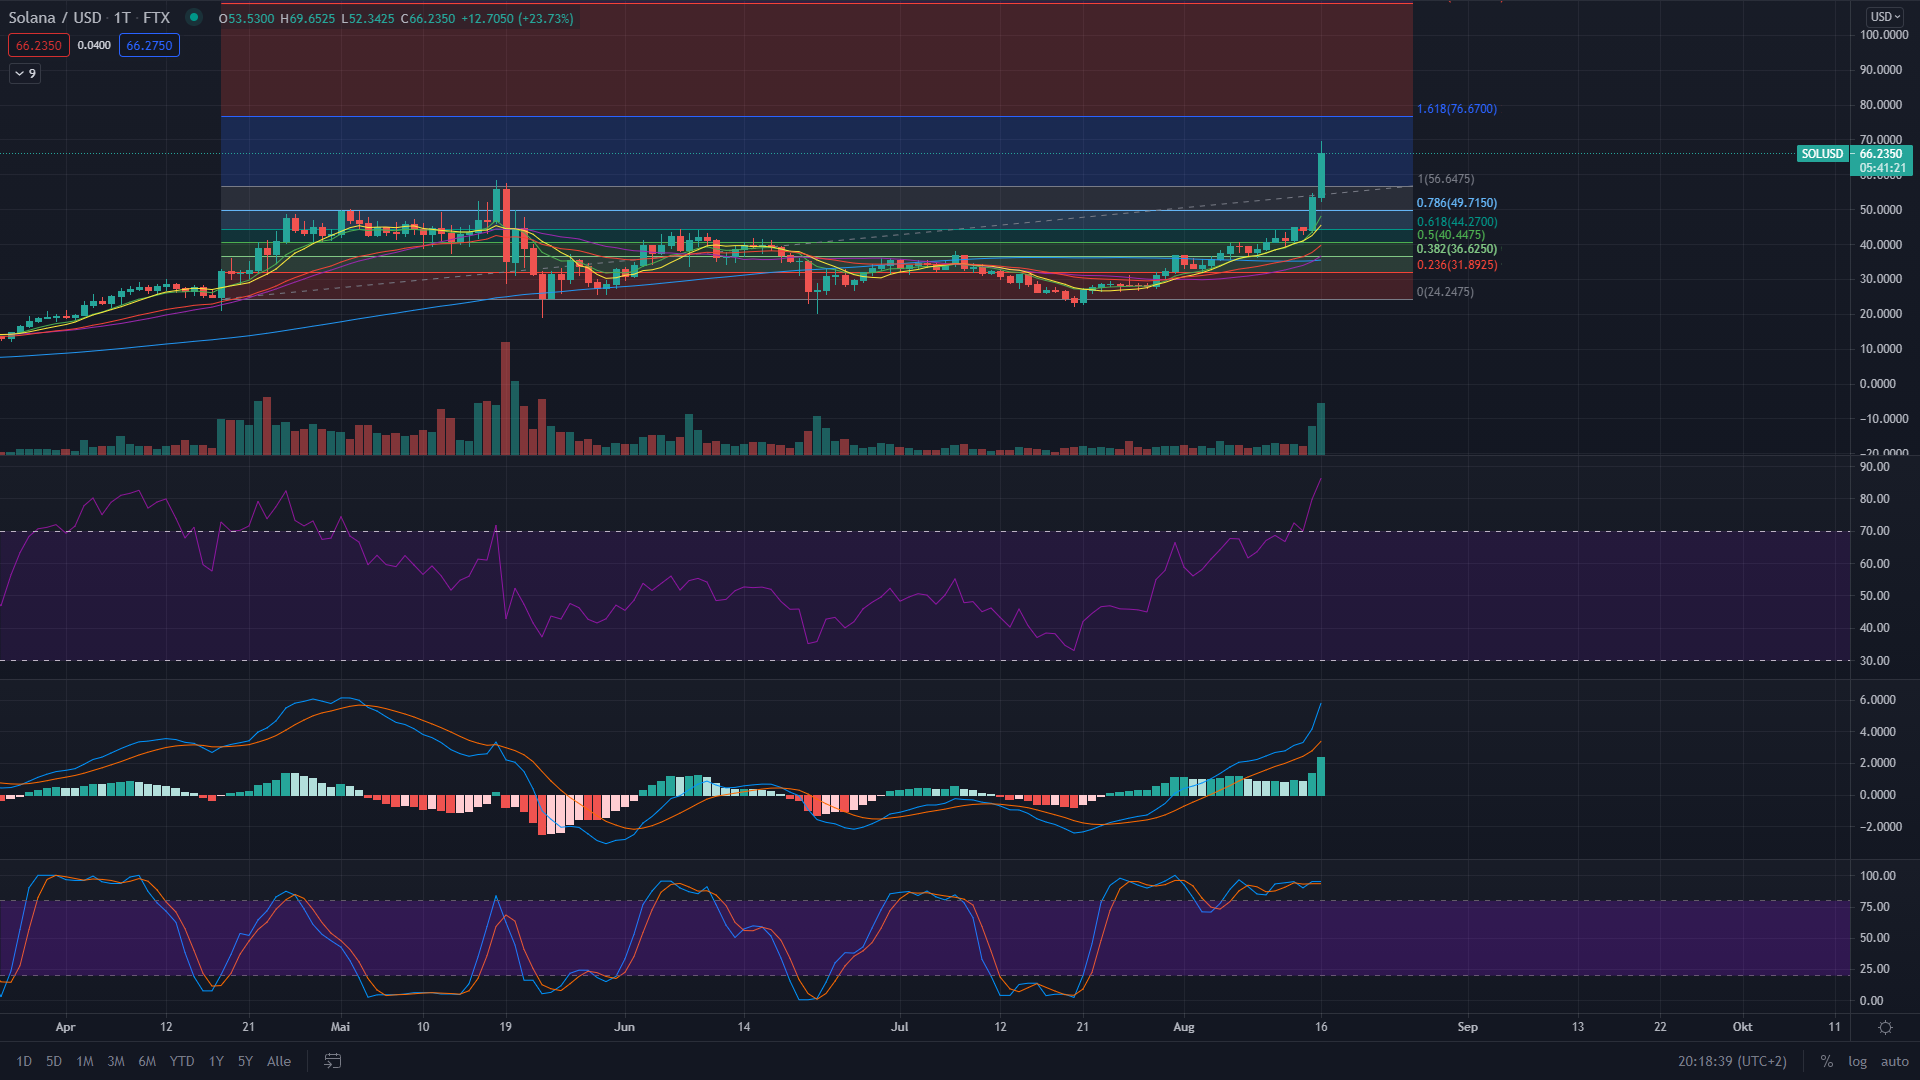Click the green market status dot
The height and width of the screenshot is (1080, 1920).
tap(194, 18)
